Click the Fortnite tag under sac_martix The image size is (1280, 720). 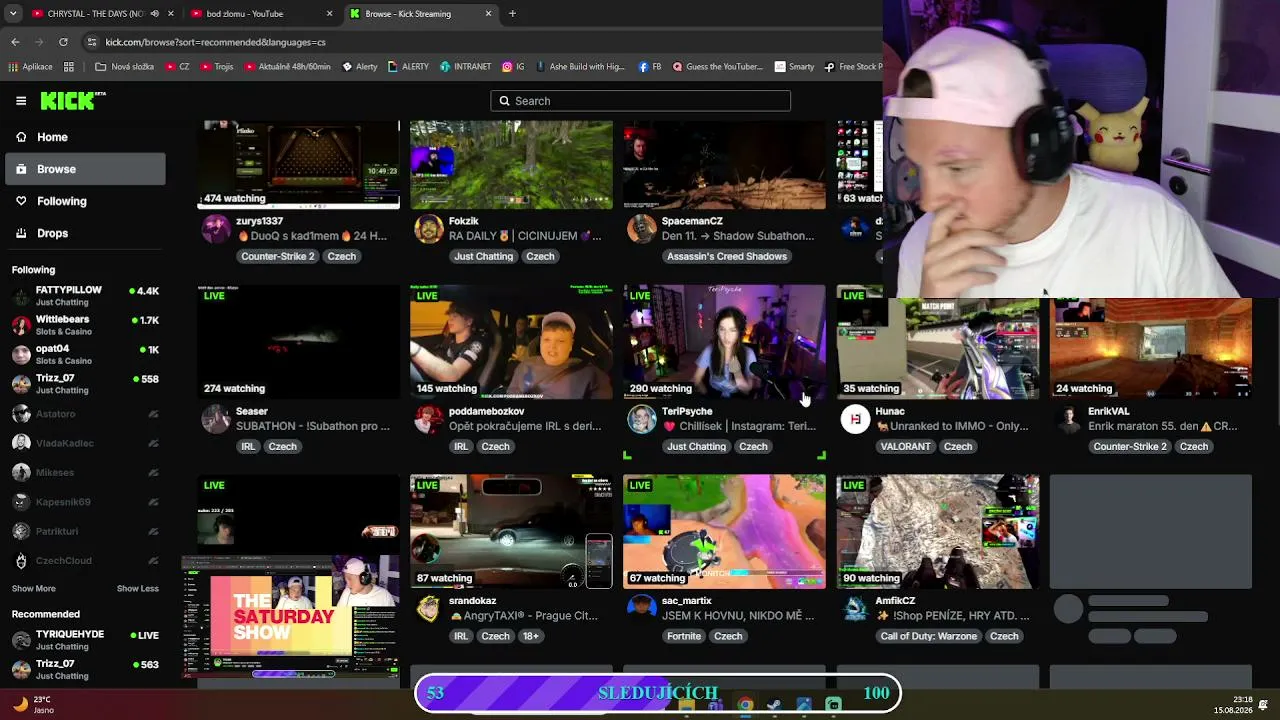[684, 636]
